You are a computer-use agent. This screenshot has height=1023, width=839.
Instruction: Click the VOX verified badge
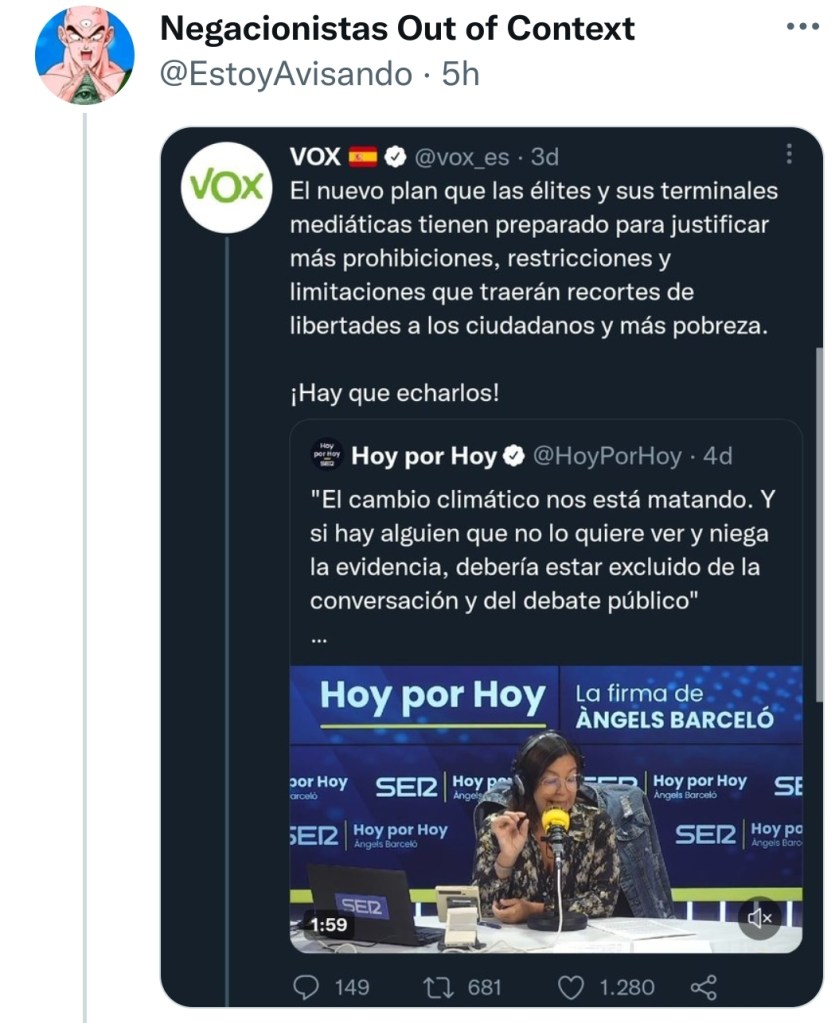pos(395,157)
